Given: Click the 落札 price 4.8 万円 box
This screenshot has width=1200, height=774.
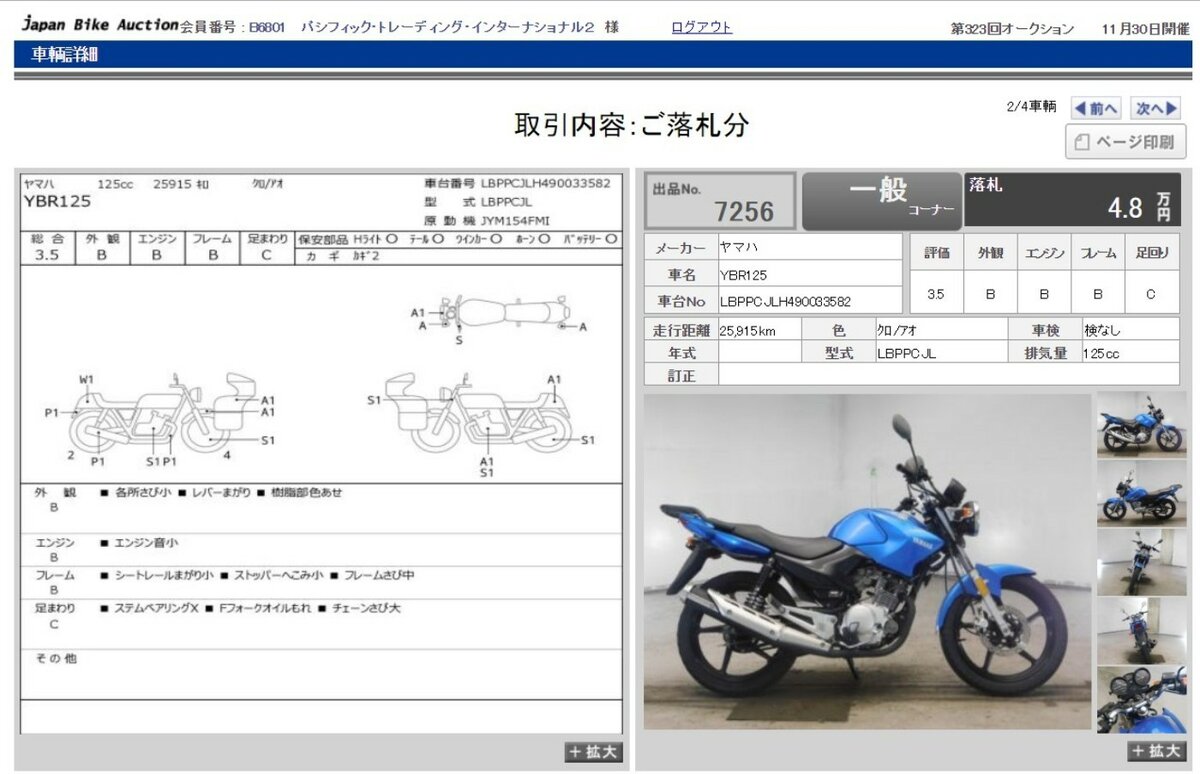Looking at the screenshot, I should coord(1071,200).
